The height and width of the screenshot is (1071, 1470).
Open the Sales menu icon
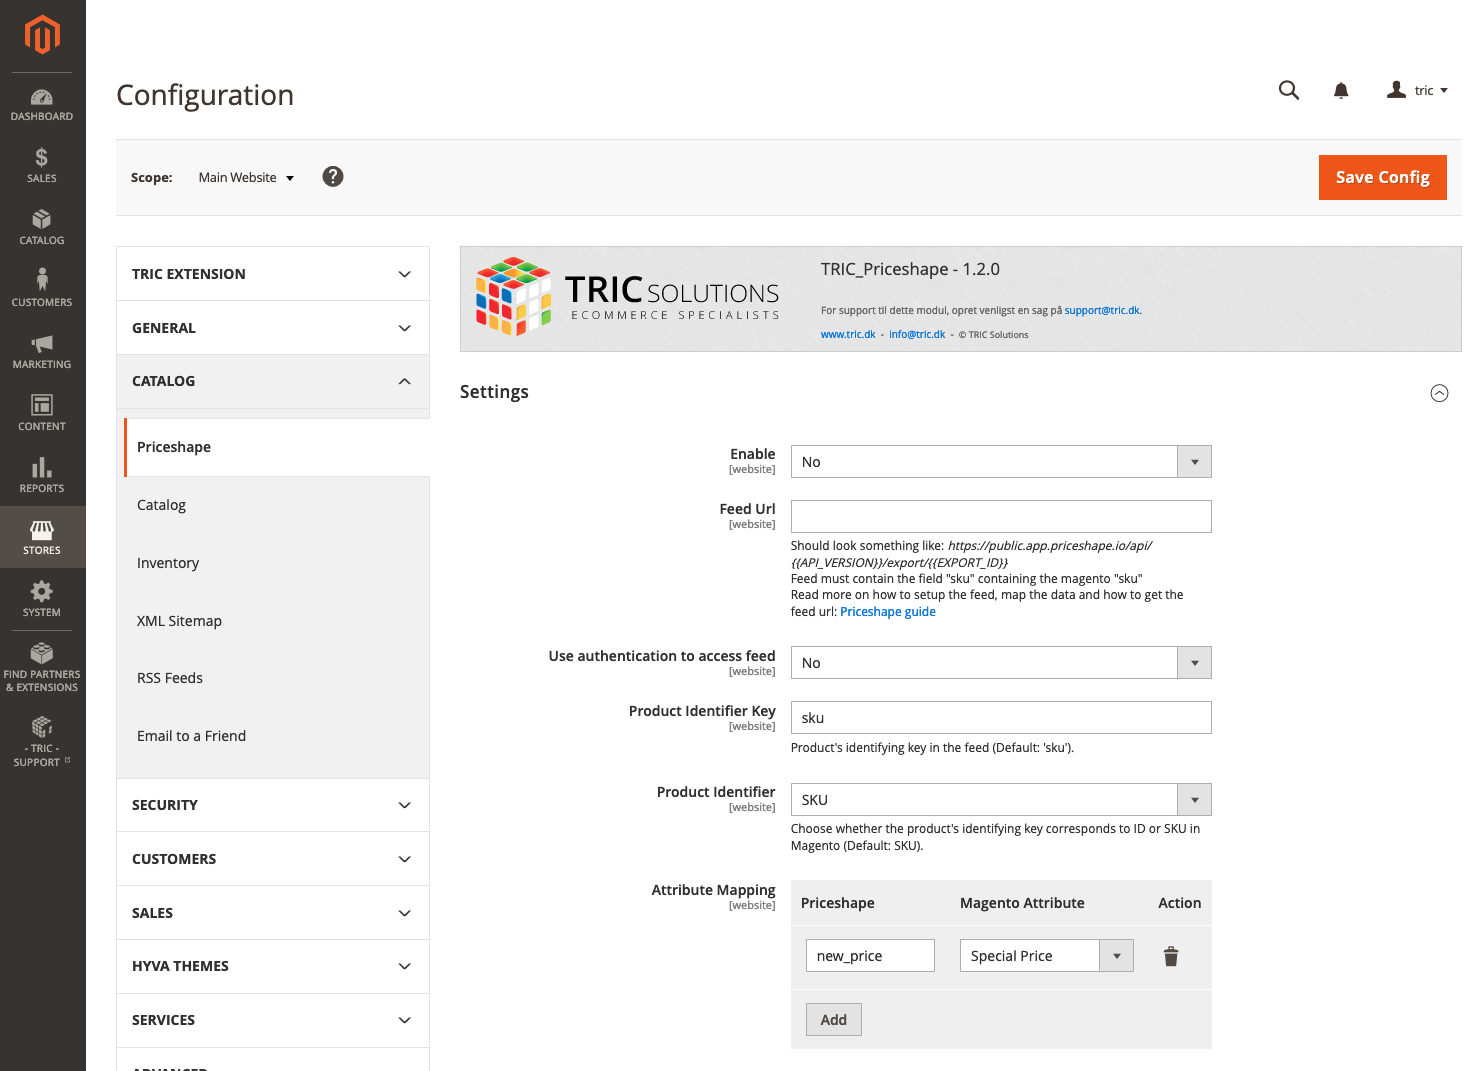42,165
